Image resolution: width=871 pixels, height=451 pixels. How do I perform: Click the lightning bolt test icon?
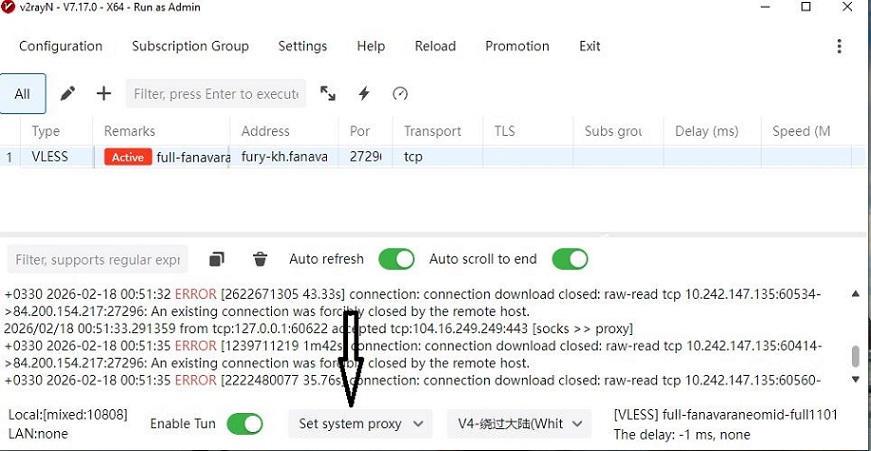[x=364, y=94]
